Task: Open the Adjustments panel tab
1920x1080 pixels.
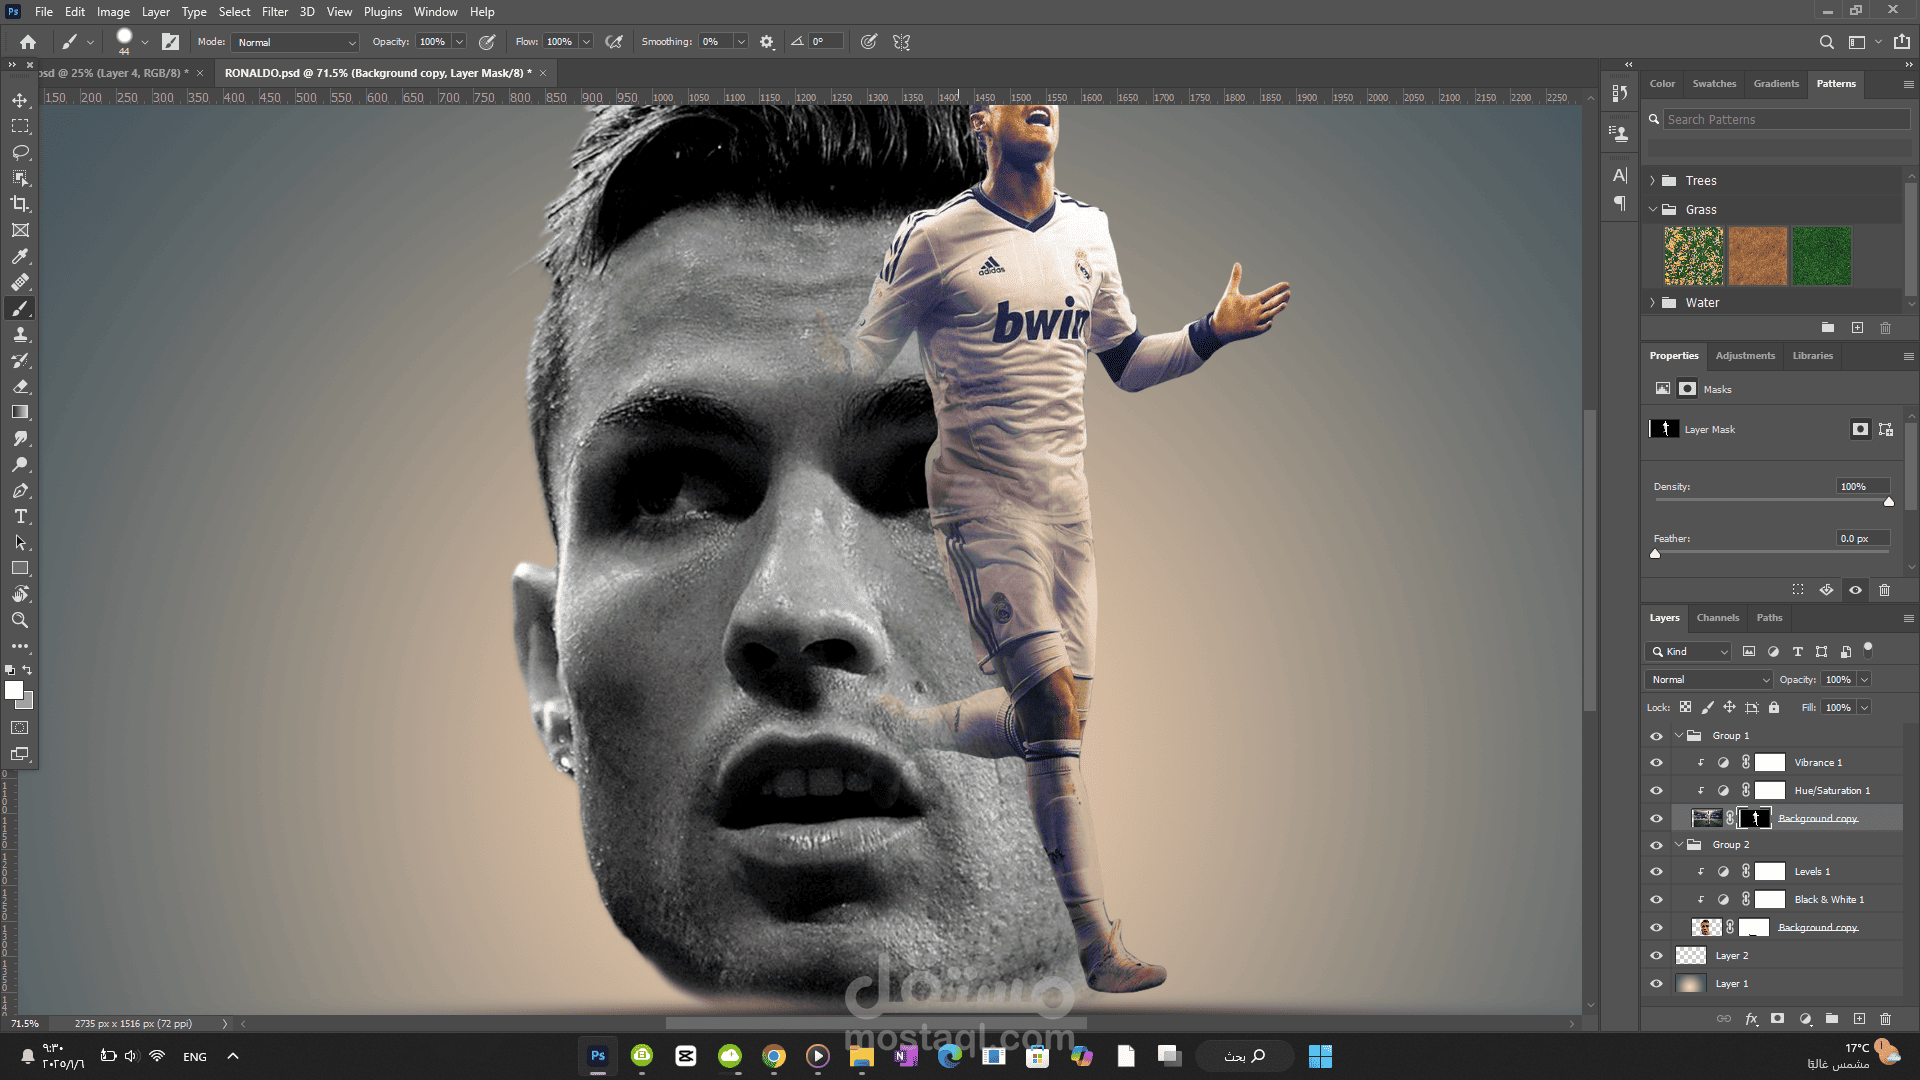Action: (1745, 356)
